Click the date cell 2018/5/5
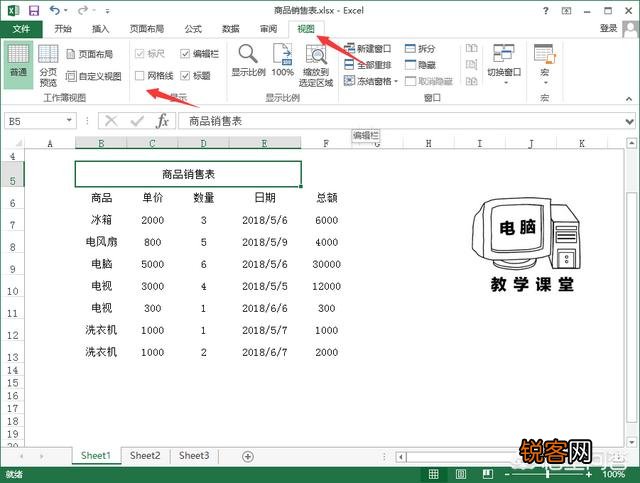The image size is (640, 483). (265, 286)
